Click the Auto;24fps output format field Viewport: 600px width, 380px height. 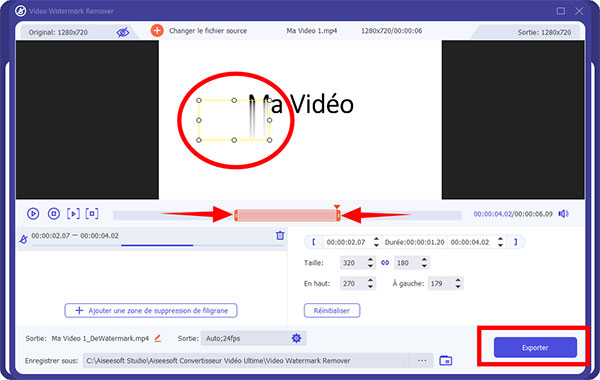[x=245, y=338]
